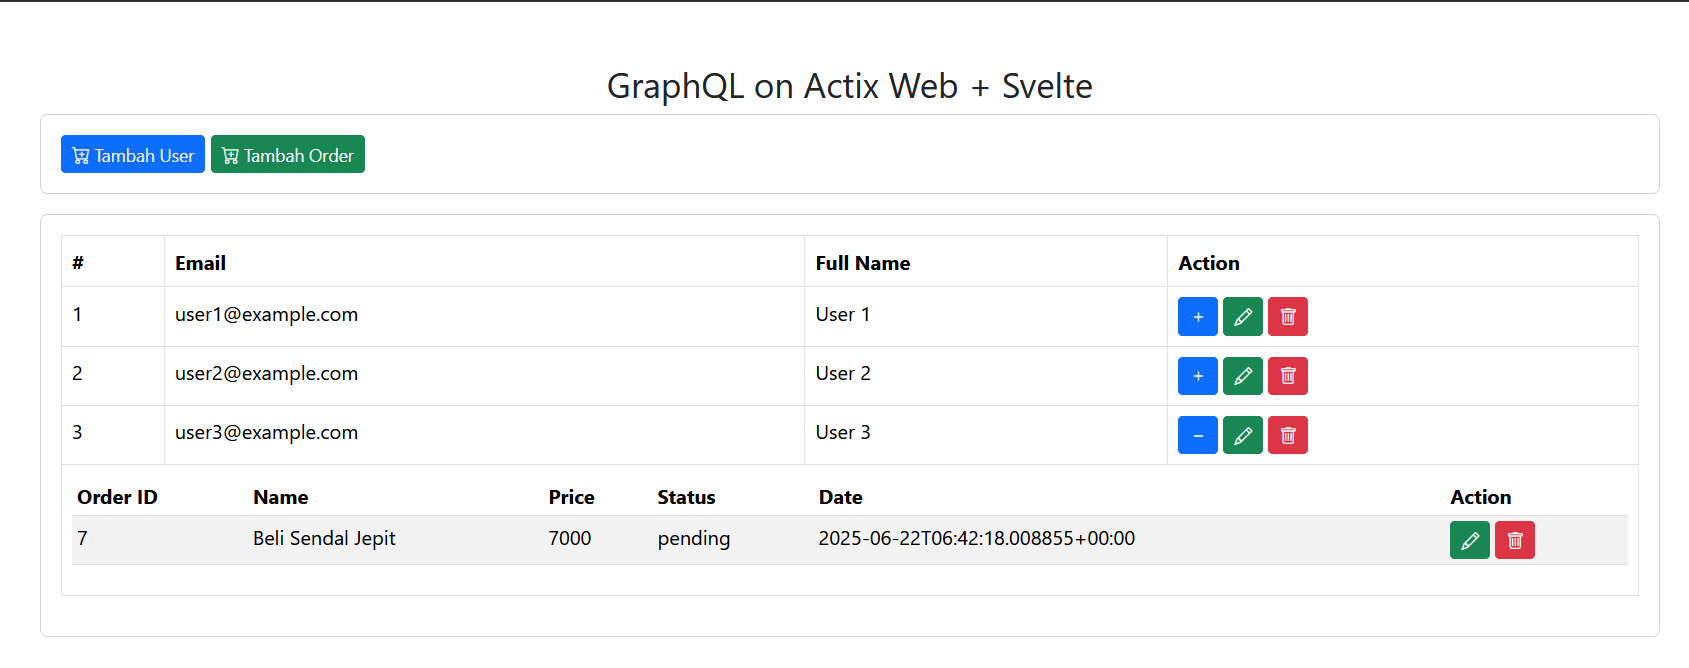Click the Tambah User button

(133, 154)
